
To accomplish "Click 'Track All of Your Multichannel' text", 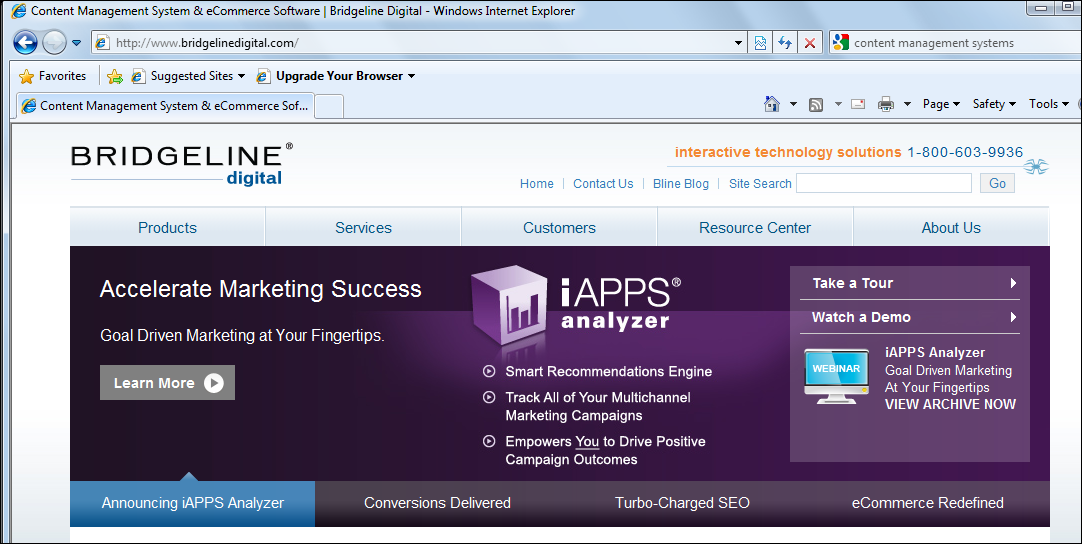I will (x=598, y=398).
